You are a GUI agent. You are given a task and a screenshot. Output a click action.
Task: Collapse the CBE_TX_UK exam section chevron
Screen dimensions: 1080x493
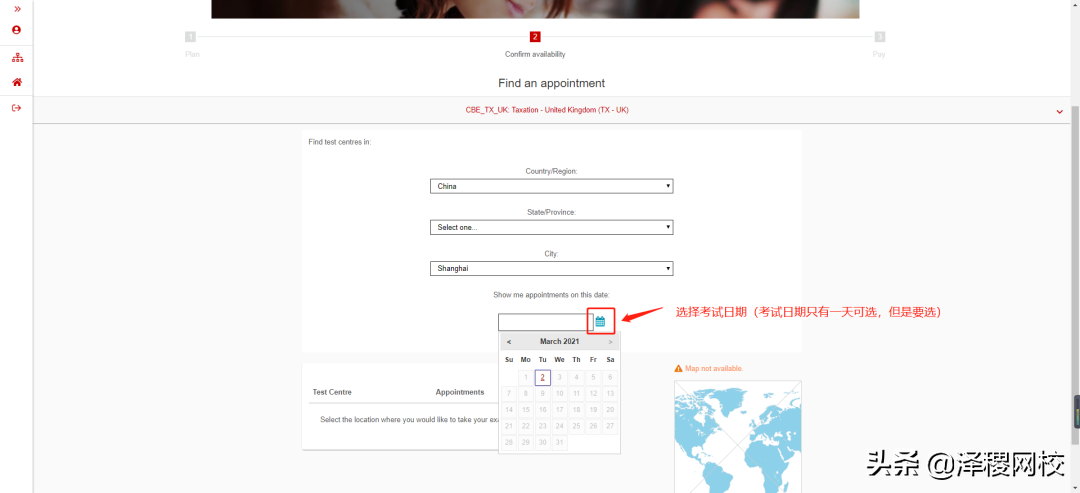click(1059, 112)
